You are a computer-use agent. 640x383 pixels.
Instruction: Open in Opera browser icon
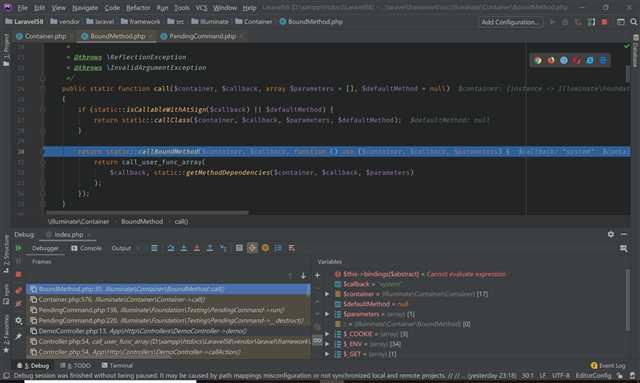(577, 60)
